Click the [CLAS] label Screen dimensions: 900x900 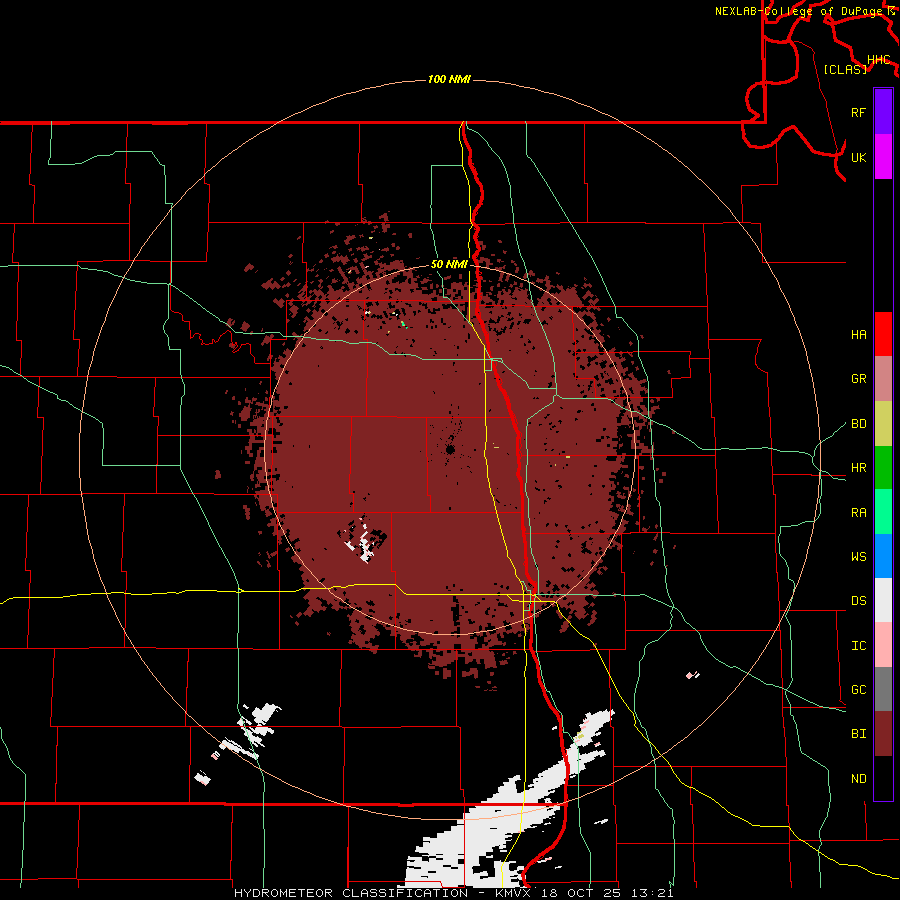tap(845, 69)
